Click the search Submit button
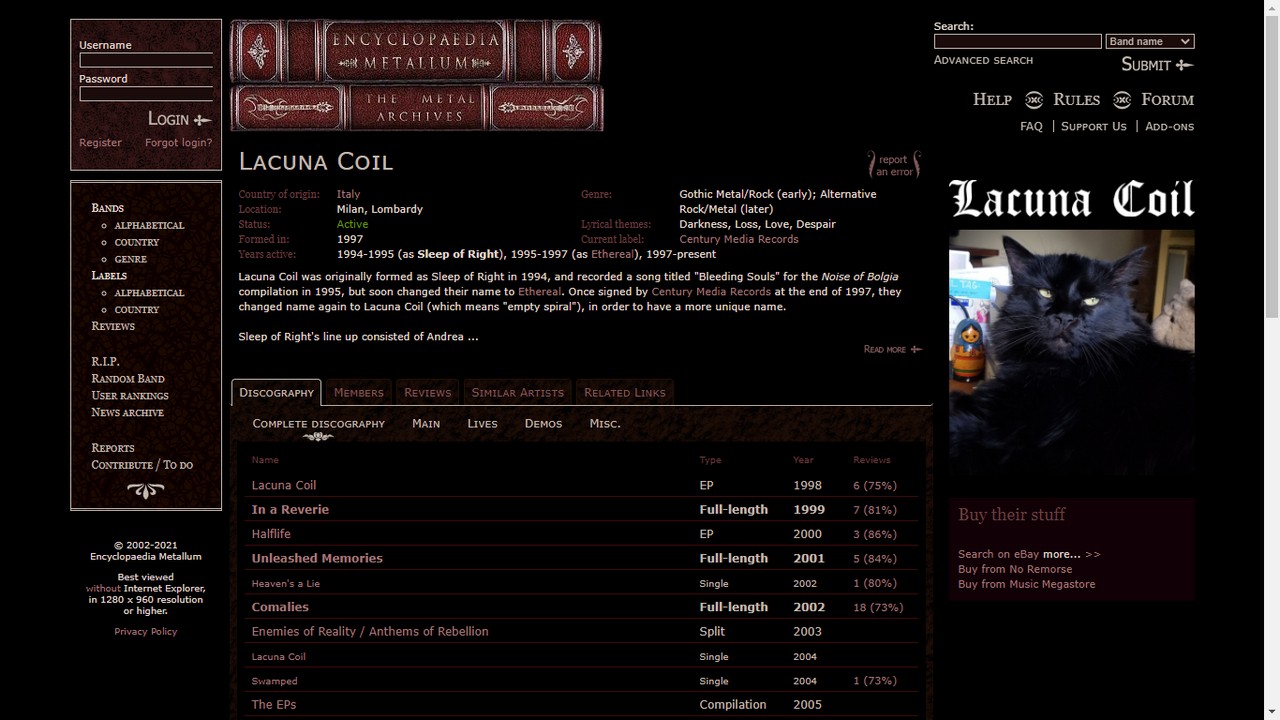The height and width of the screenshot is (720, 1280). click(1157, 65)
